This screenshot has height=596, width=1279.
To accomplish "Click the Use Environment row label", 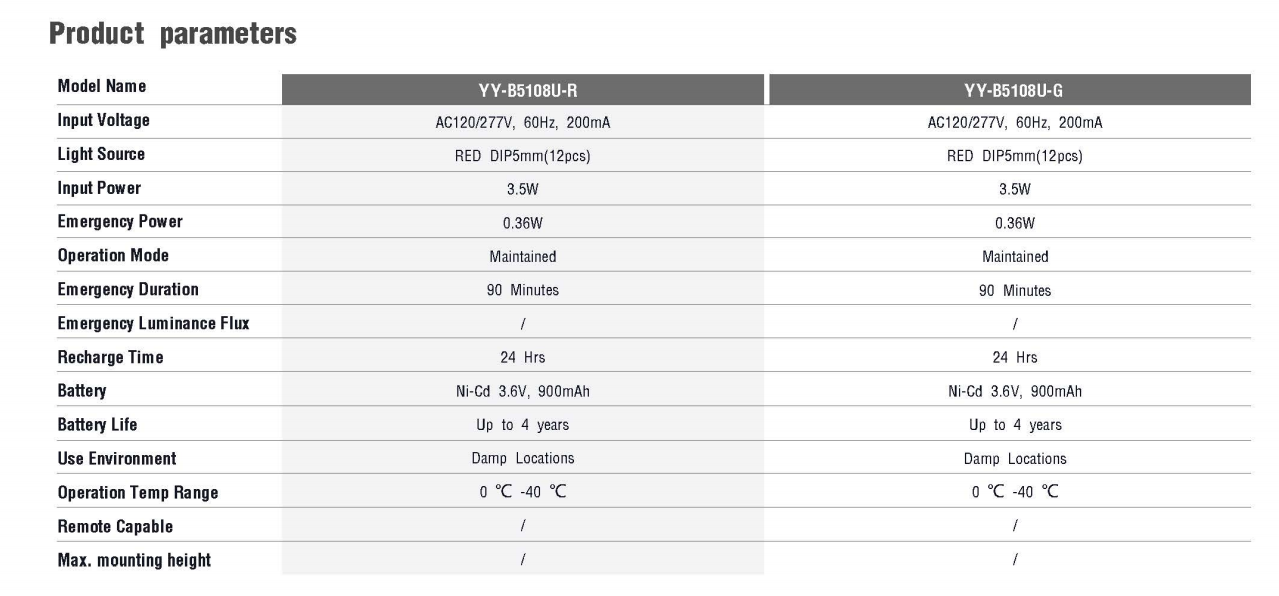I will click(117, 459).
